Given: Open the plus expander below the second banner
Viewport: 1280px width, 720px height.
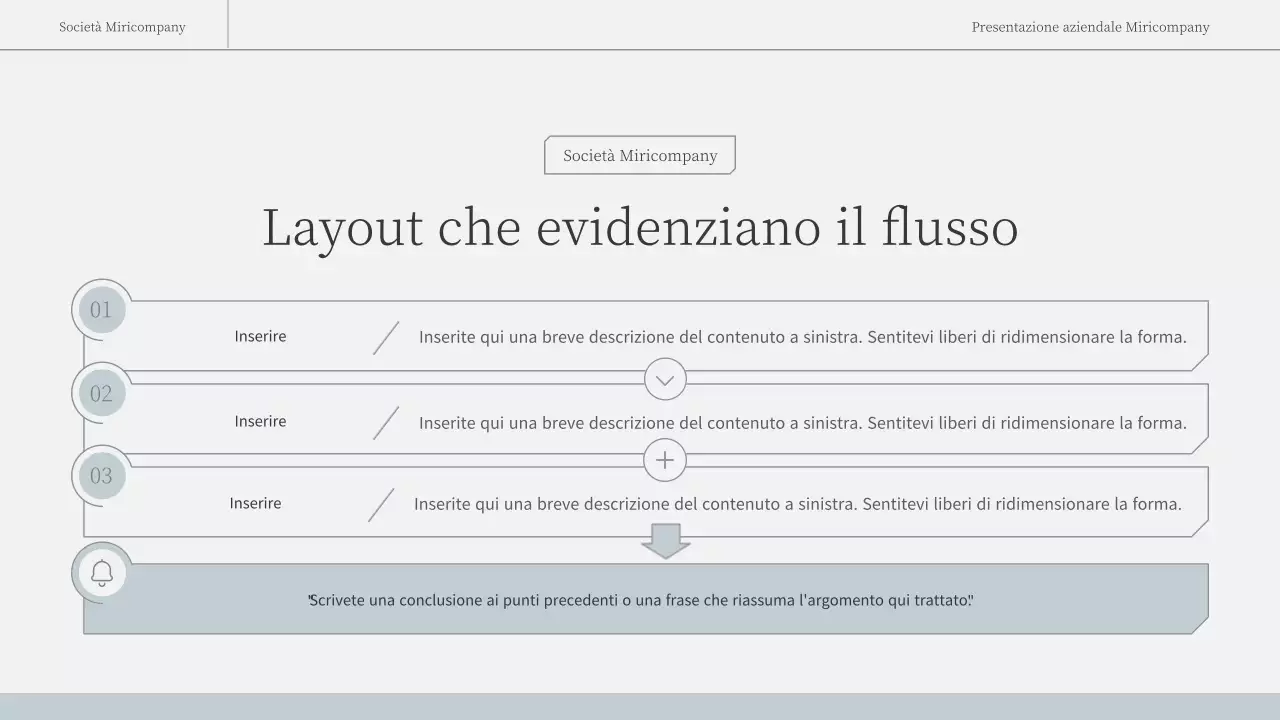Looking at the screenshot, I should 664,460.
